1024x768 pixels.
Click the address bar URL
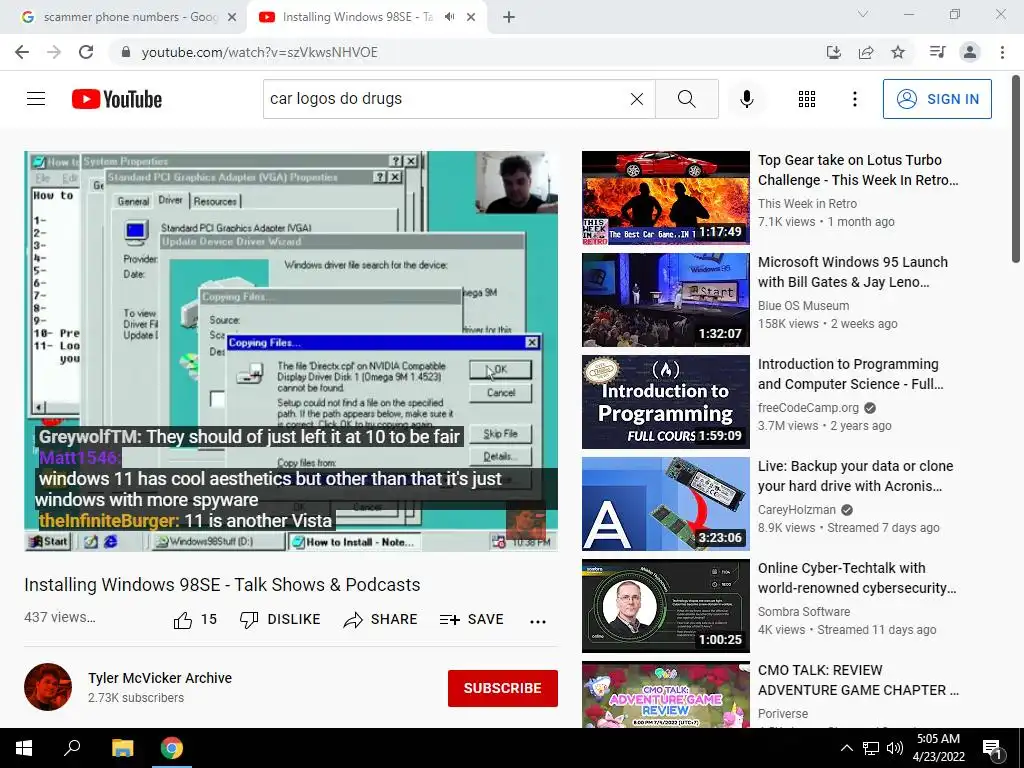pyautogui.click(x=260, y=52)
